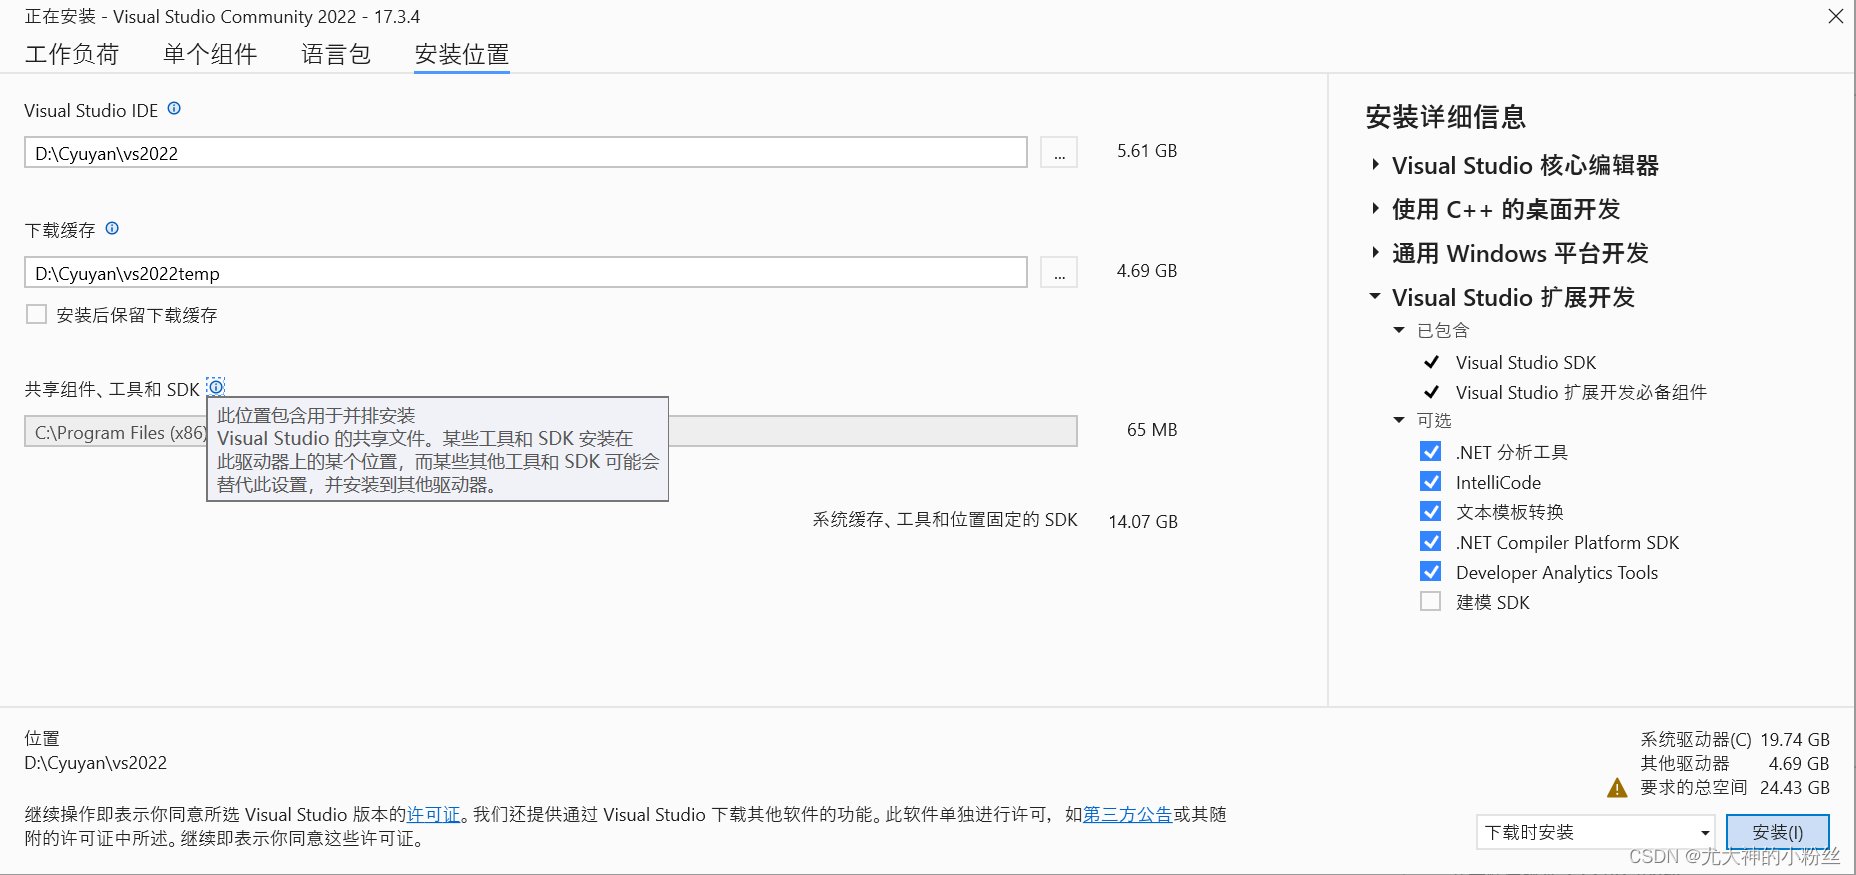Collapse Visual Studio 扩展开发 node
Image resolution: width=1856 pixels, height=875 pixels.
coord(1376,297)
